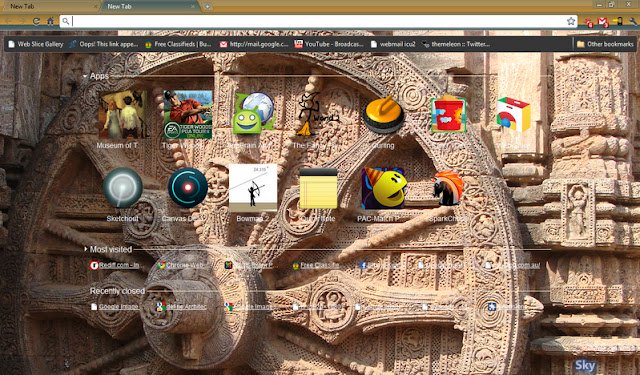Open the themeleon :: Twitter bookmark
The height and width of the screenshot is (375, 640).
tap(456, 44)
